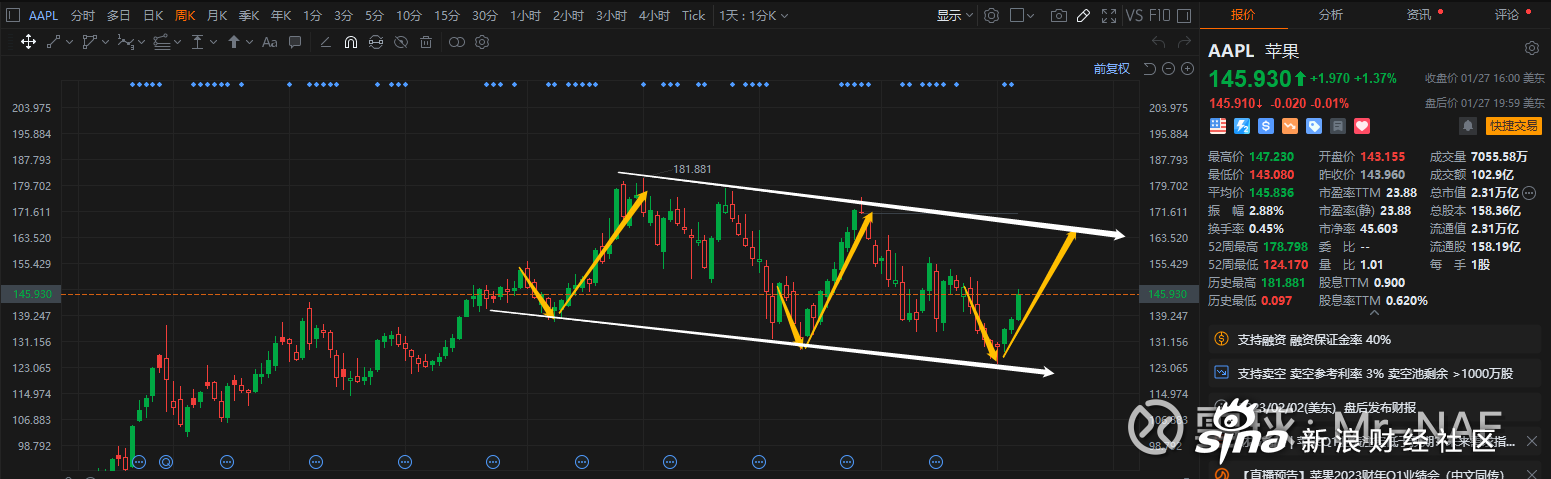Select the trend line drawing tool
The image size is (1551, 479).
(54, 42)
